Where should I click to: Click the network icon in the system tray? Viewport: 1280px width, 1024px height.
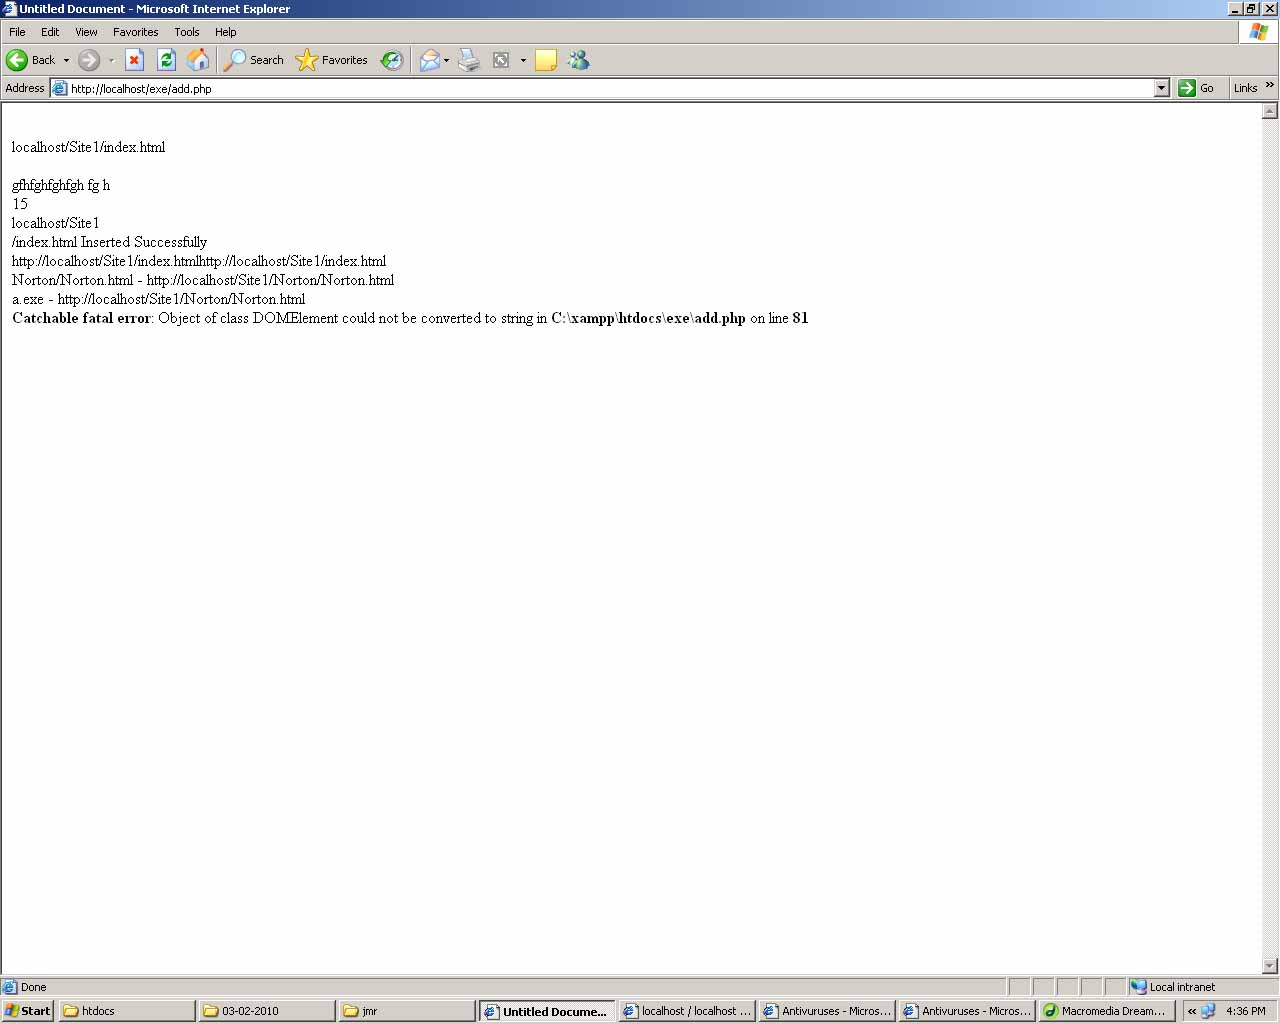[1208, 1011]
